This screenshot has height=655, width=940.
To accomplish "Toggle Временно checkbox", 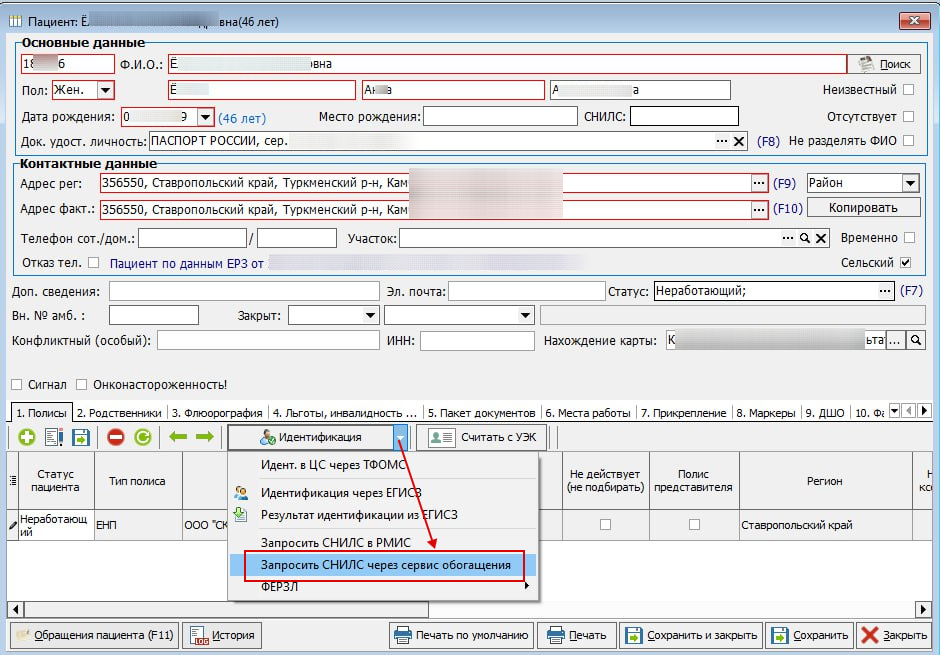I will pos(909,238).
